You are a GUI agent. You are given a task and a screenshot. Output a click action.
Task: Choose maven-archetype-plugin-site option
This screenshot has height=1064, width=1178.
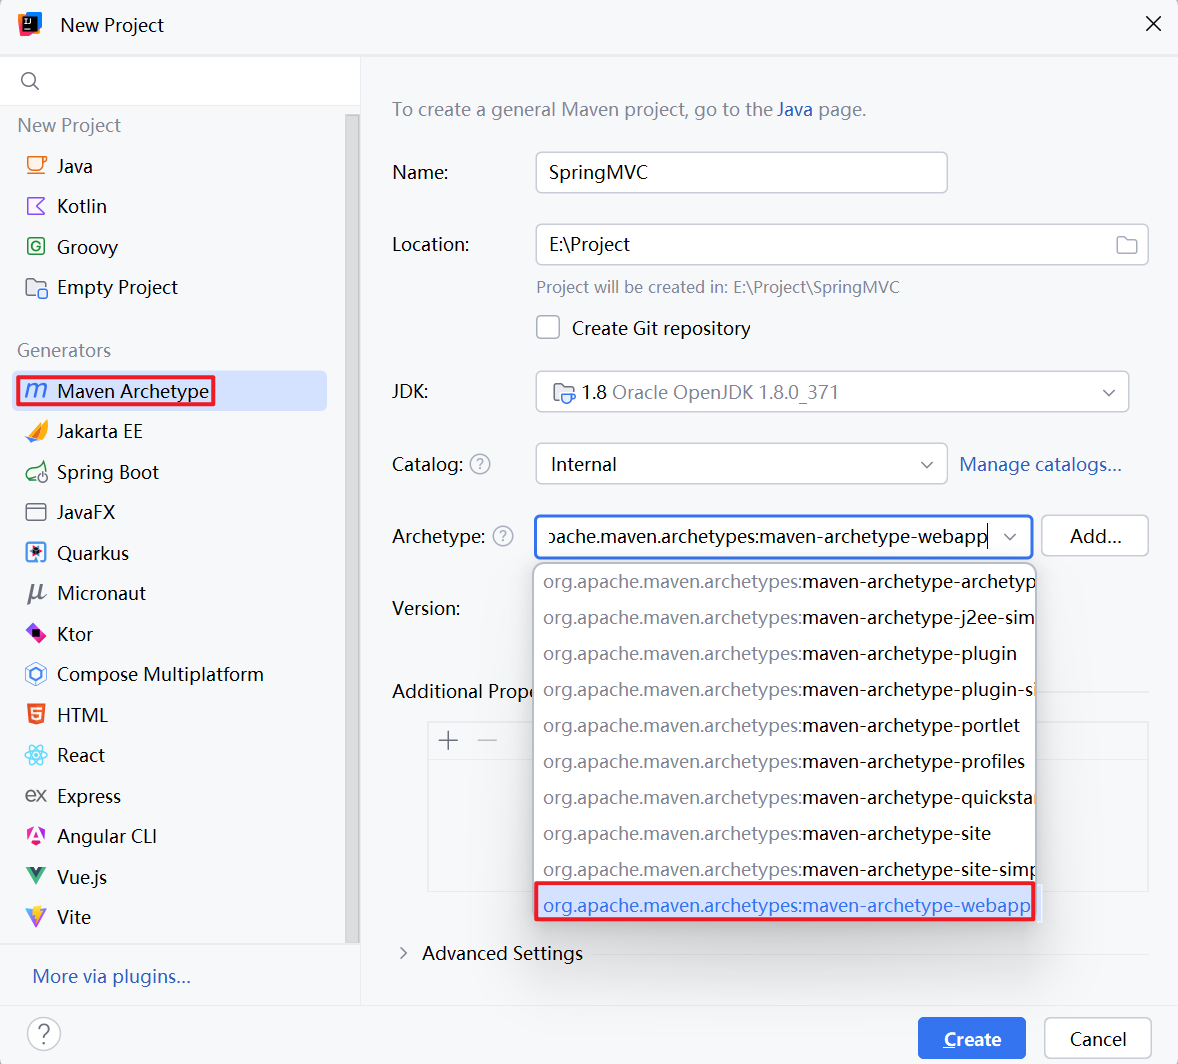(785, 690)
